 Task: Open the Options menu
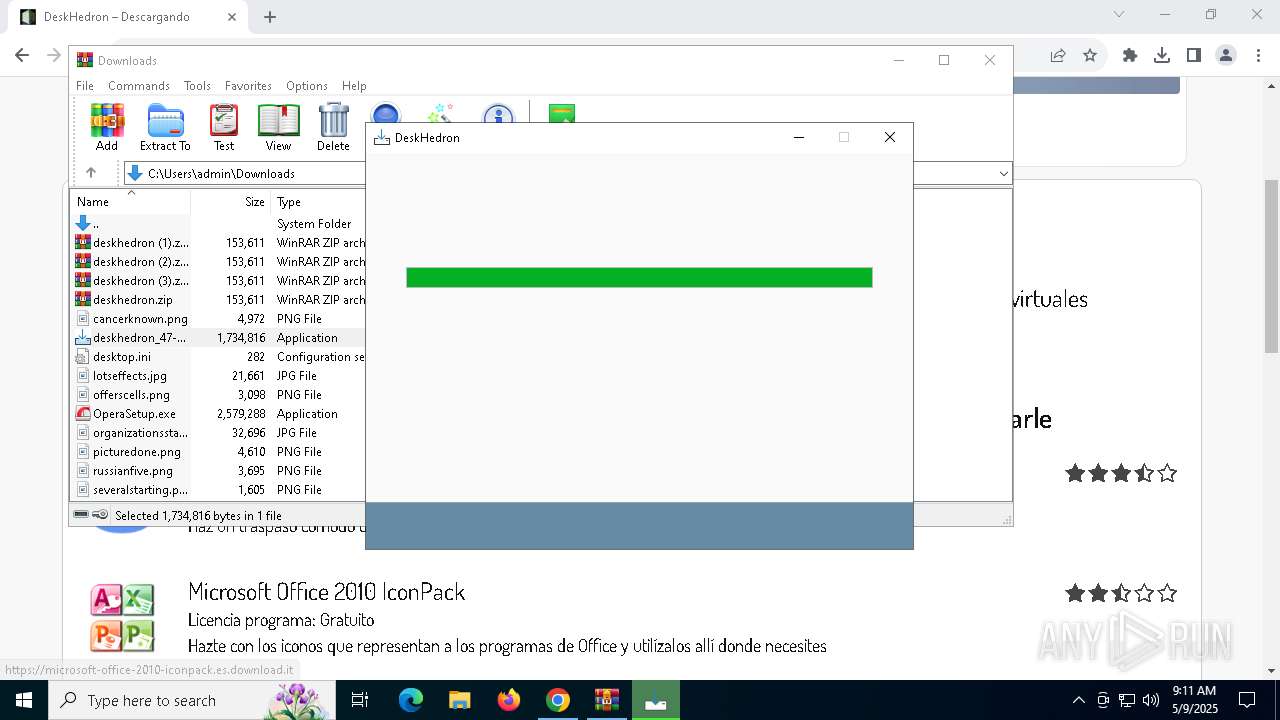tap(307, 86)
